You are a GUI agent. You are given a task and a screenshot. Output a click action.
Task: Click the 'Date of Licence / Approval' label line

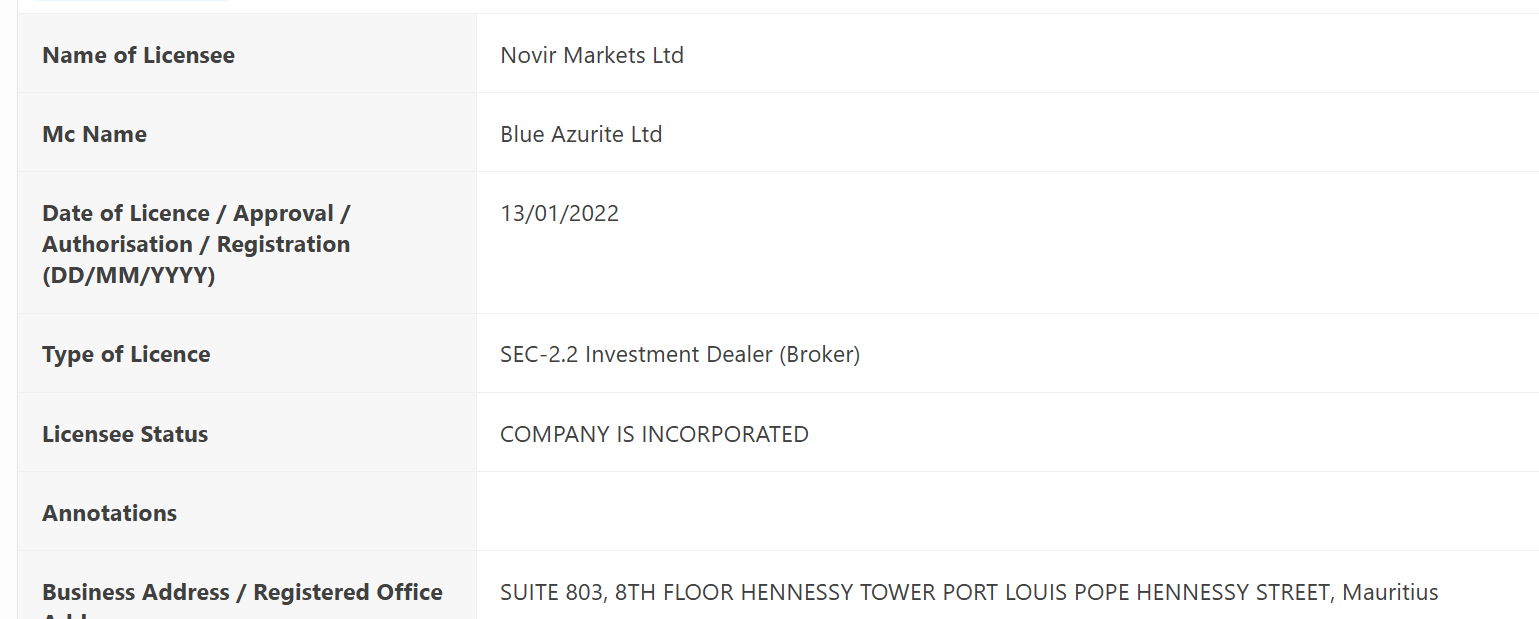click(x=196, y=213)
